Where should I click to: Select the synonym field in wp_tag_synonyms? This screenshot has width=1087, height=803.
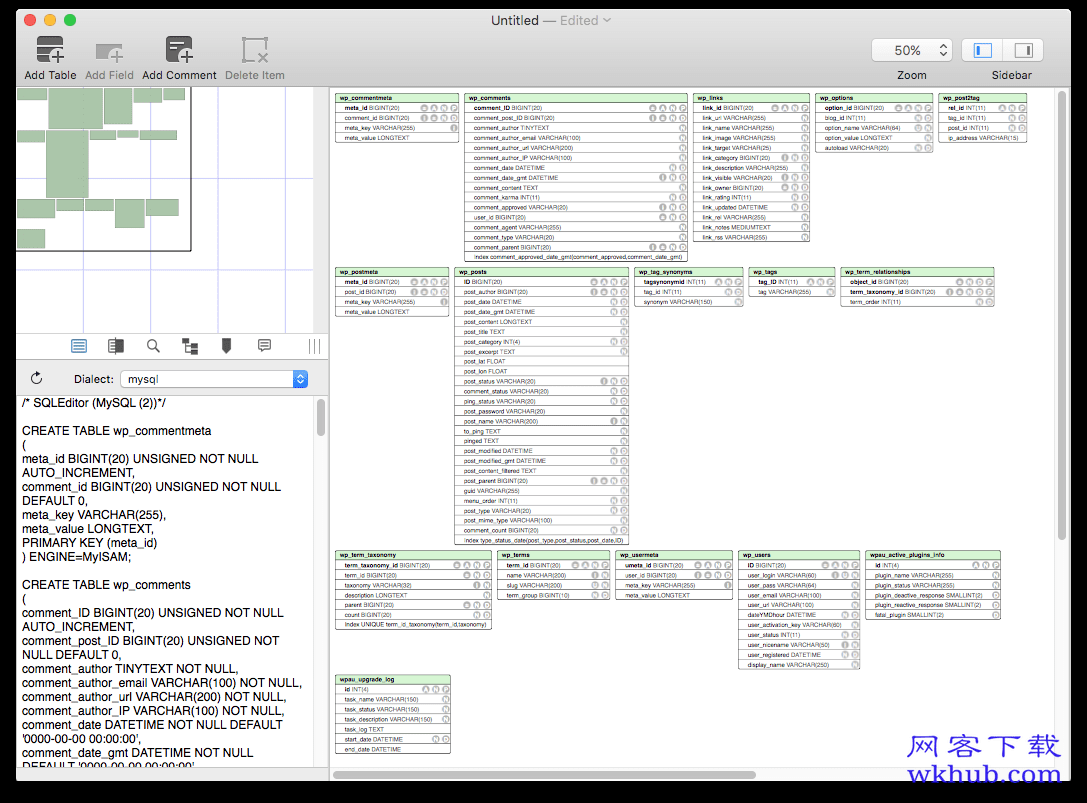pyautogui.click(x=688, y=302)
